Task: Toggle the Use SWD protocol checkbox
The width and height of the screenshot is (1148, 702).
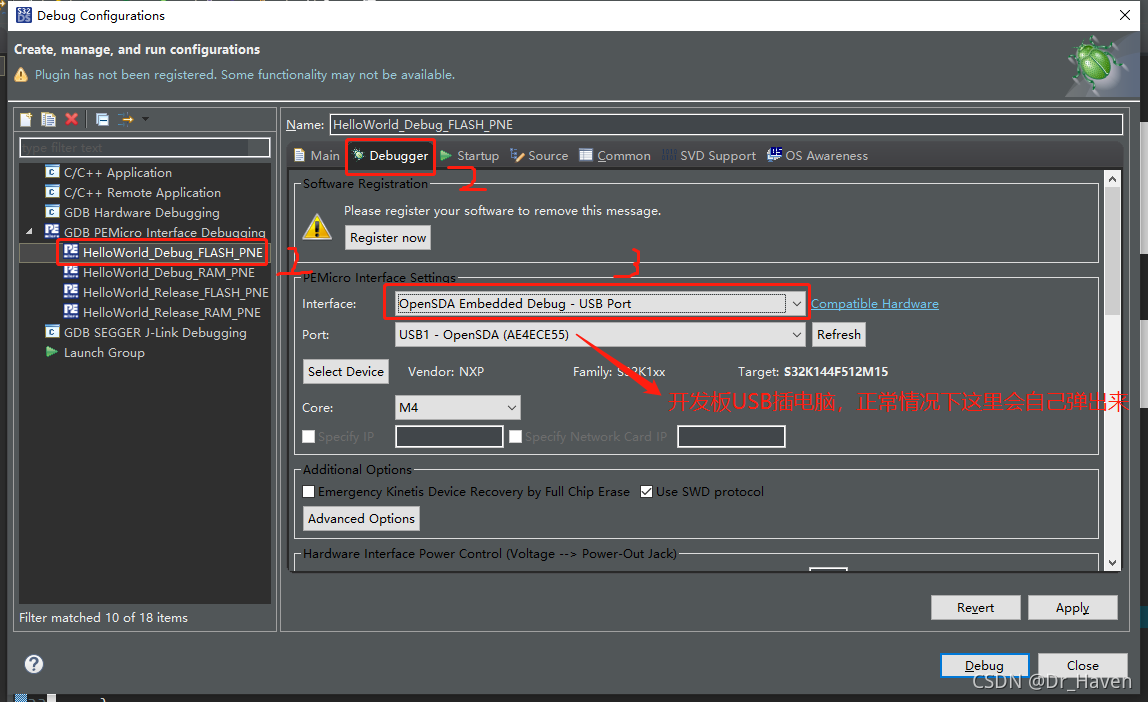Action: tap(646, 492)
